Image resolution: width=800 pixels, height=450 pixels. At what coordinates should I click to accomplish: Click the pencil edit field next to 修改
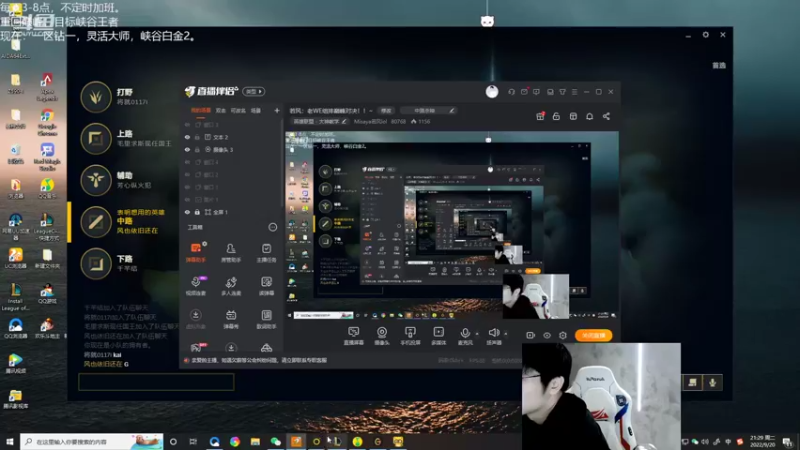(x=428, y=111)
